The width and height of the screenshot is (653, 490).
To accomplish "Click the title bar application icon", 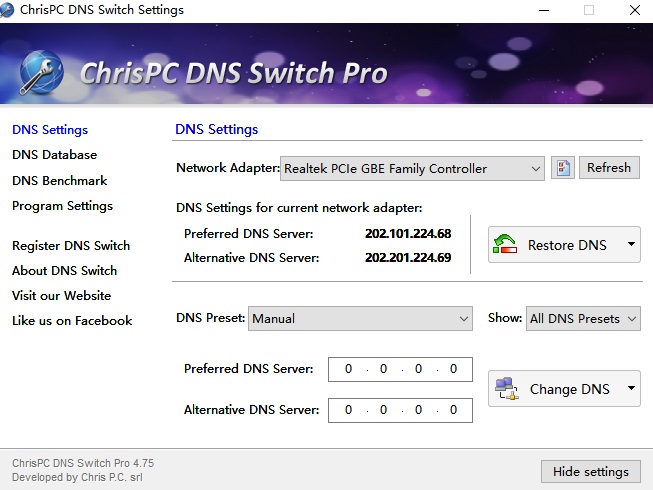I will 7,10.
